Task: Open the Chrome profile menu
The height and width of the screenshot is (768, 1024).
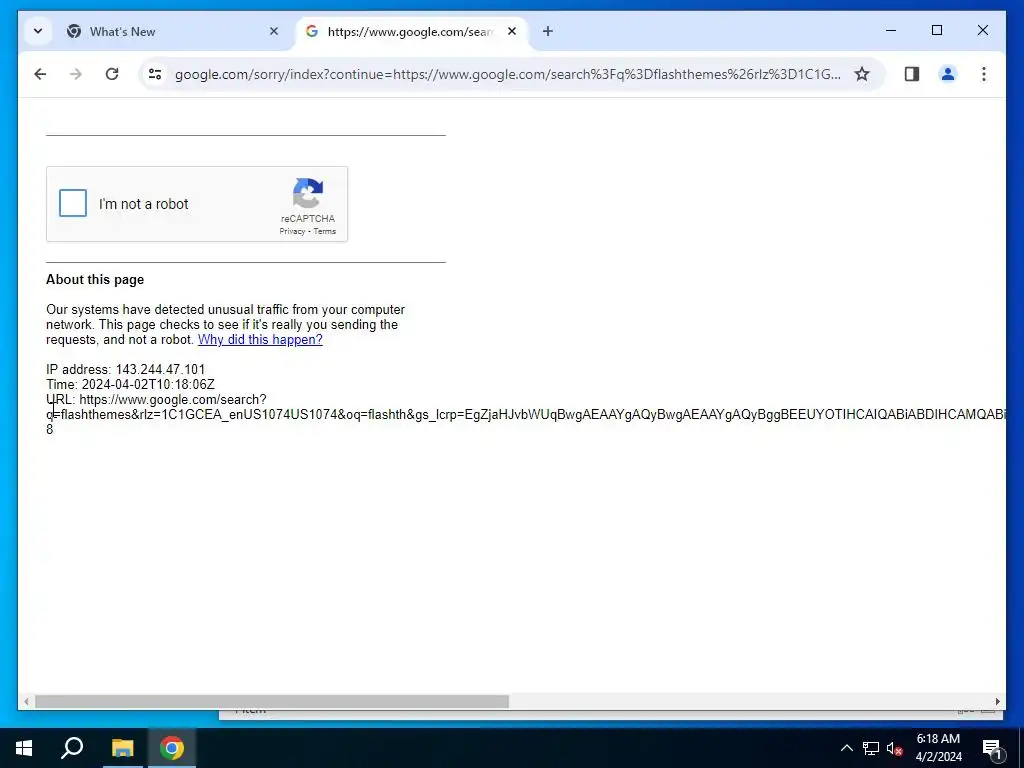Action: 948,74
